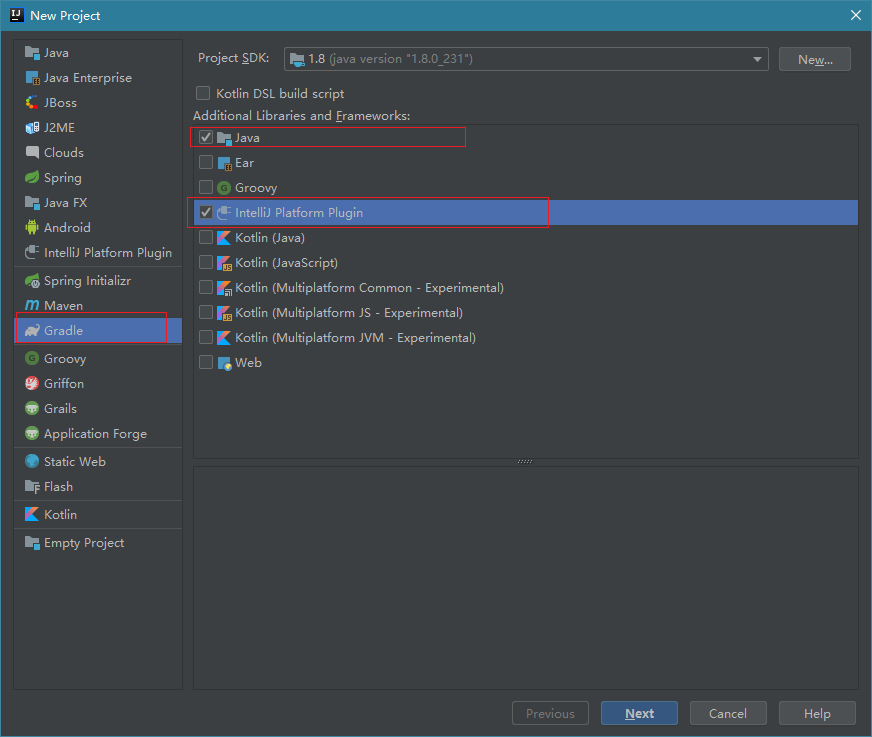The height and width of the screenshot is (737, 872).
Task: Uncheck IntelliJ Platform Plugin framework checkbox
Action: [206, 212]
